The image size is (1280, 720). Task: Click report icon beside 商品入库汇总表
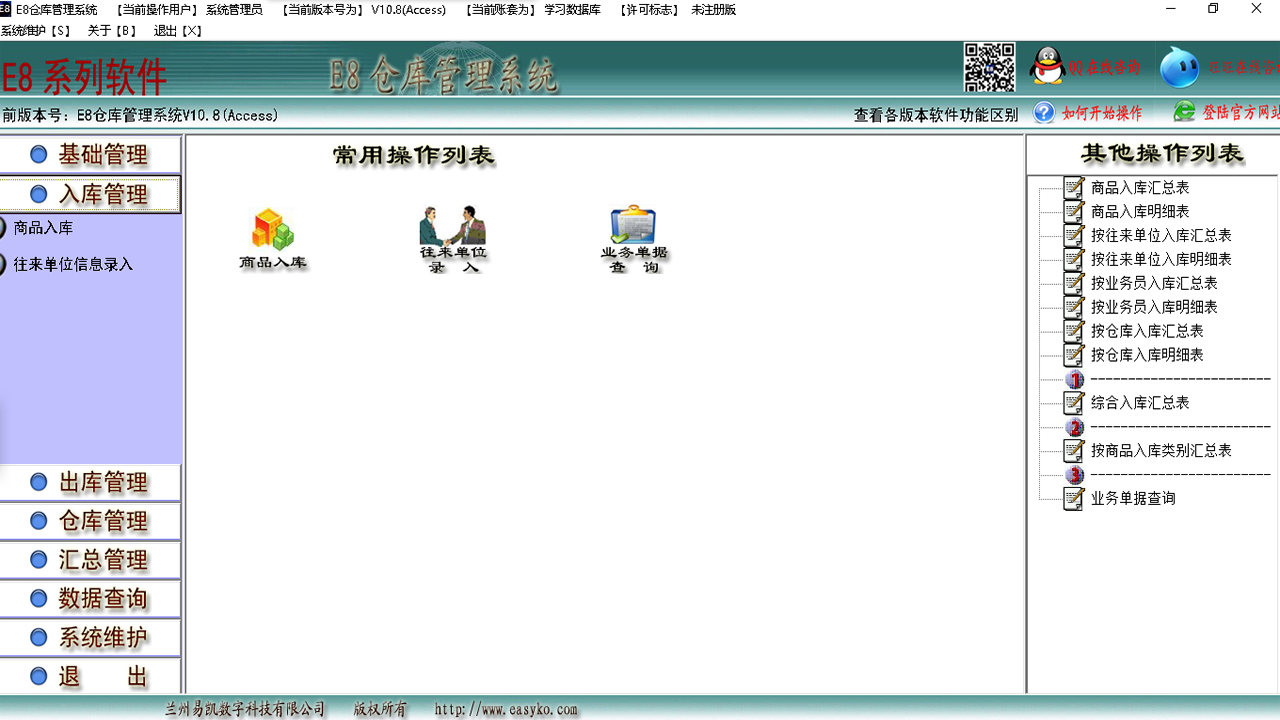coord(1074,187)
